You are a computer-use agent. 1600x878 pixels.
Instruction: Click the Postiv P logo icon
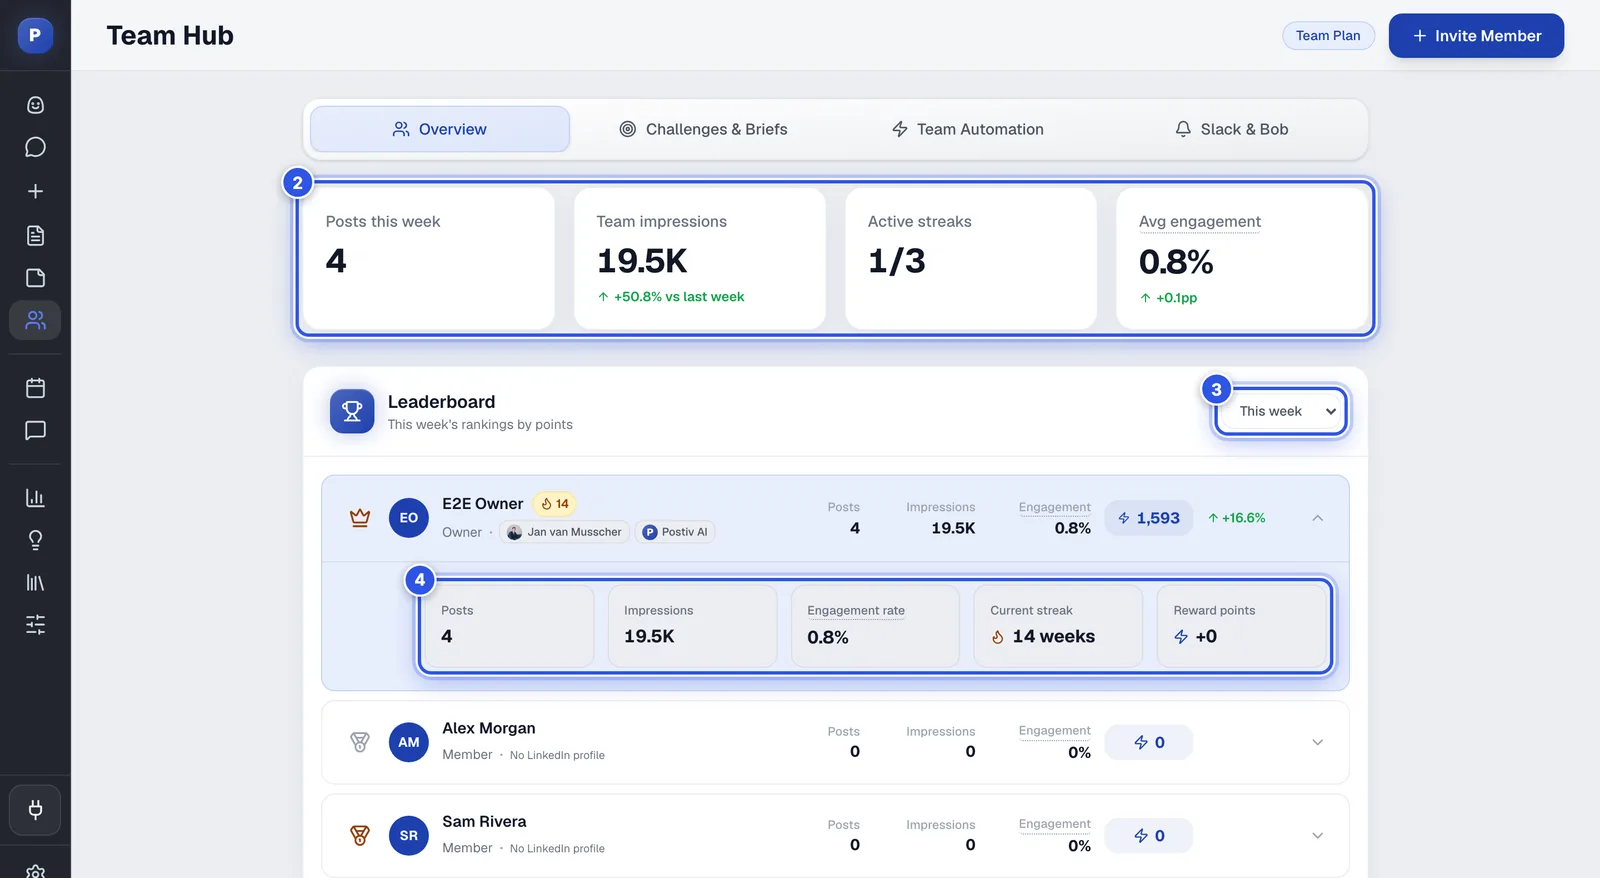point(35,35)
